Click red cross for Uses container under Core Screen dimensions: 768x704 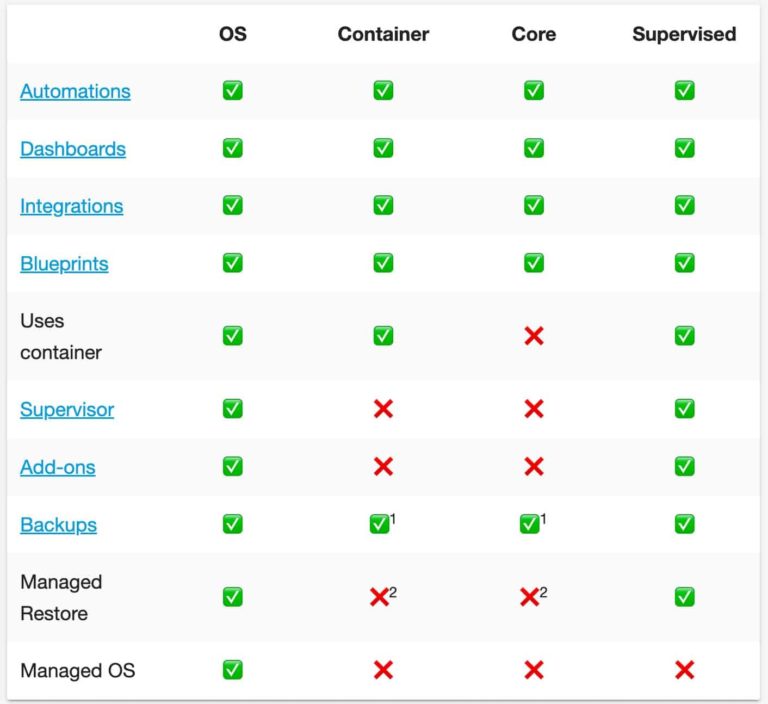click(534, 336)
